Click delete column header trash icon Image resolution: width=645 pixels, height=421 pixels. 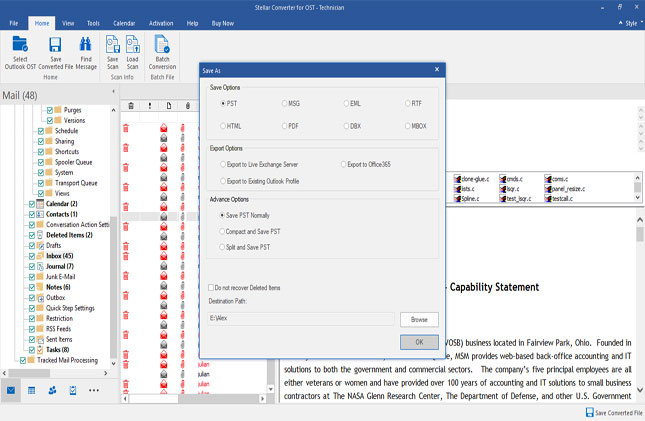point(131,106)
